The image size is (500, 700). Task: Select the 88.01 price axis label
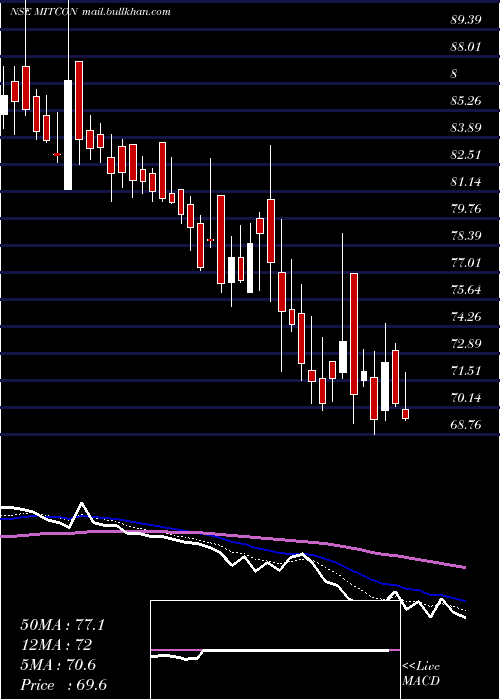tap(466, 46)
